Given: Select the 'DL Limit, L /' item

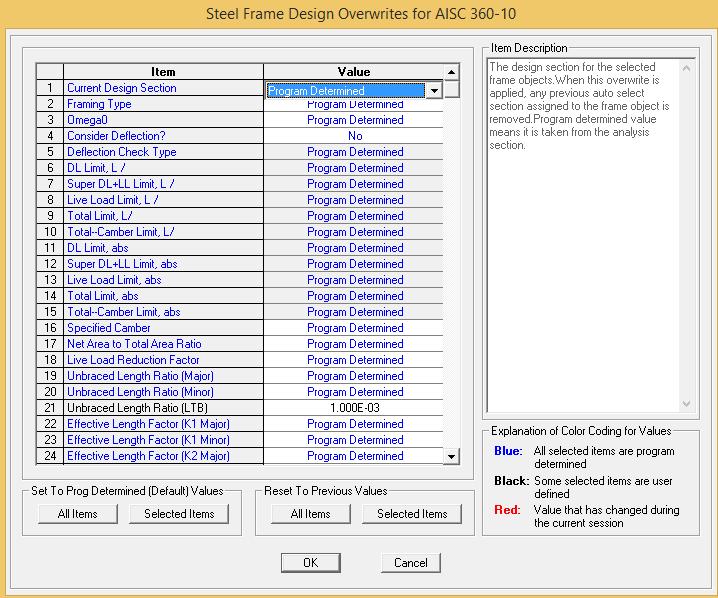Looking at the screenshot, I should (x=163, y=168).
